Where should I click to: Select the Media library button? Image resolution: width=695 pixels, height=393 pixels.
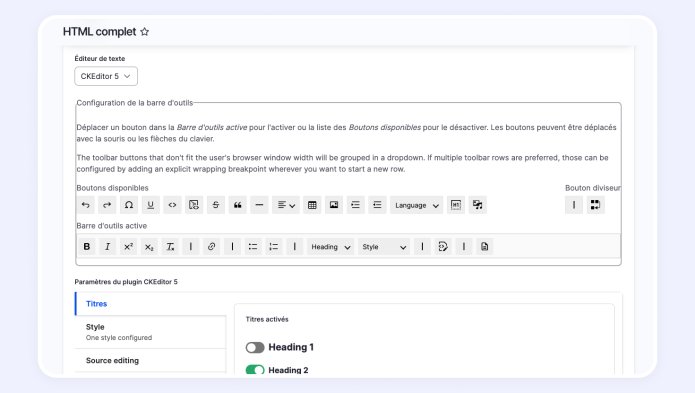tap(477, 205)
